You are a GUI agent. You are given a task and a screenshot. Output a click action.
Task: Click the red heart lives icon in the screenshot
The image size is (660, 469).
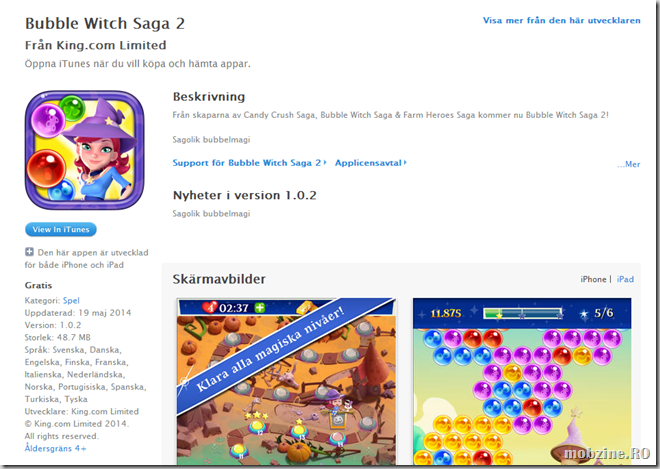click(209, 307)
